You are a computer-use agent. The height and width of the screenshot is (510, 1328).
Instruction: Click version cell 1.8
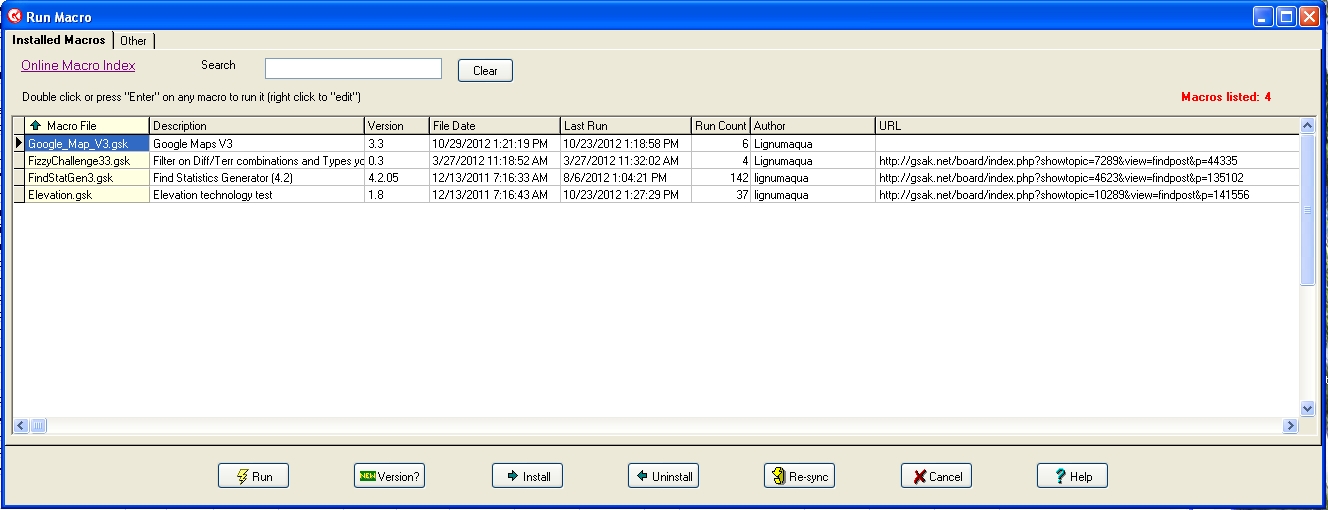click(397, 194)
